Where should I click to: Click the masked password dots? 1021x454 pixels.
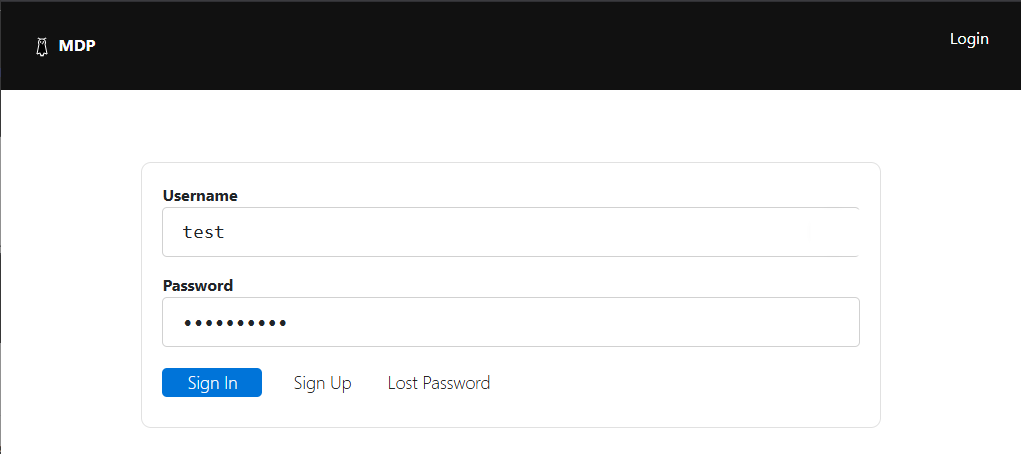[x=235, y=323]
